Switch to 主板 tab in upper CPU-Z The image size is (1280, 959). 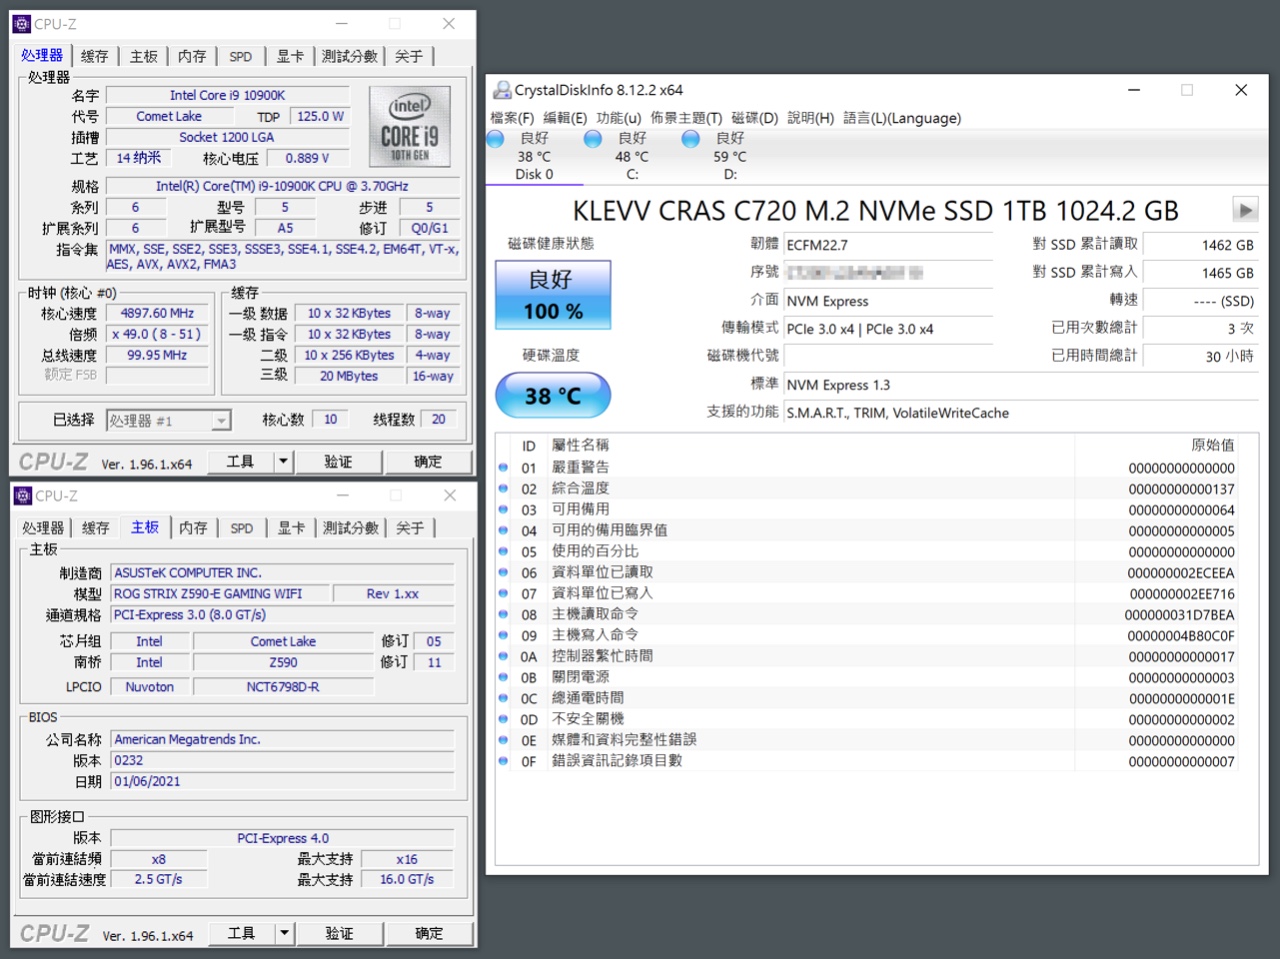(144, 56)
